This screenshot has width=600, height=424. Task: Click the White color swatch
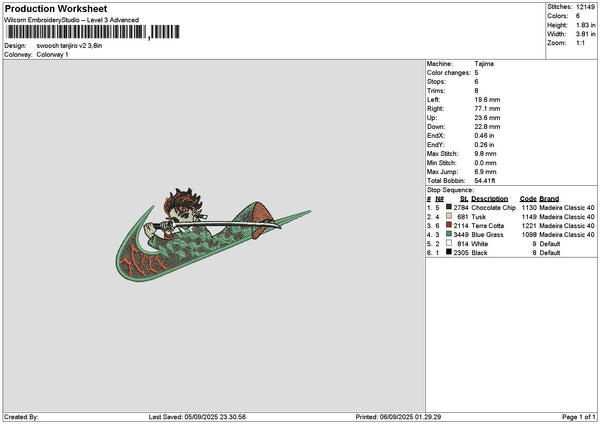coord(449,243)
